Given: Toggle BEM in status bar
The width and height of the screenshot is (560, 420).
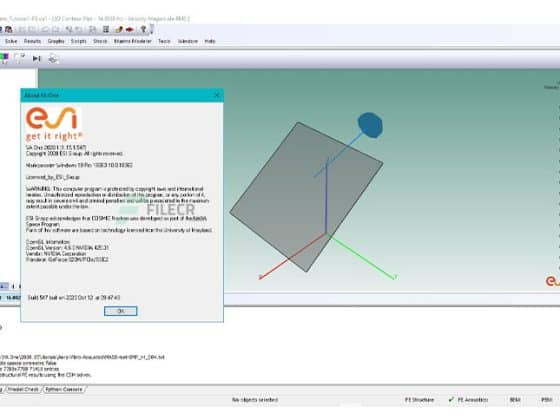Looking at the screenshot, I should point(515,400).
